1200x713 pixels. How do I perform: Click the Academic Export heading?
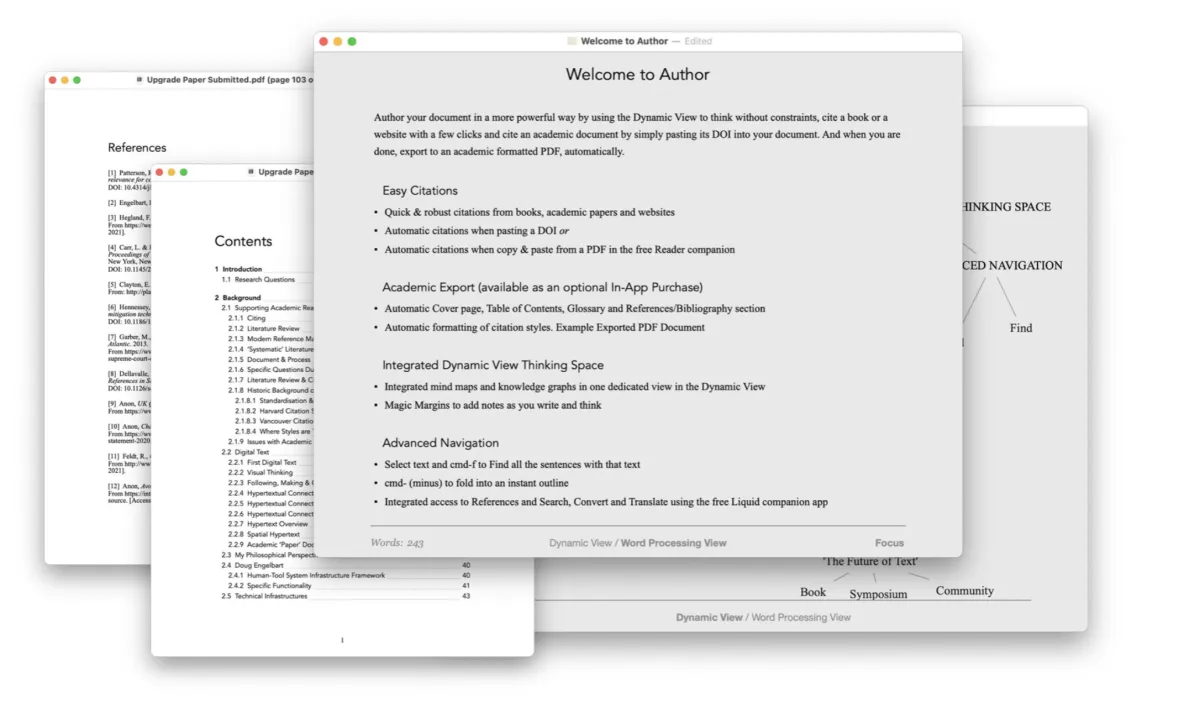[542, 287]
